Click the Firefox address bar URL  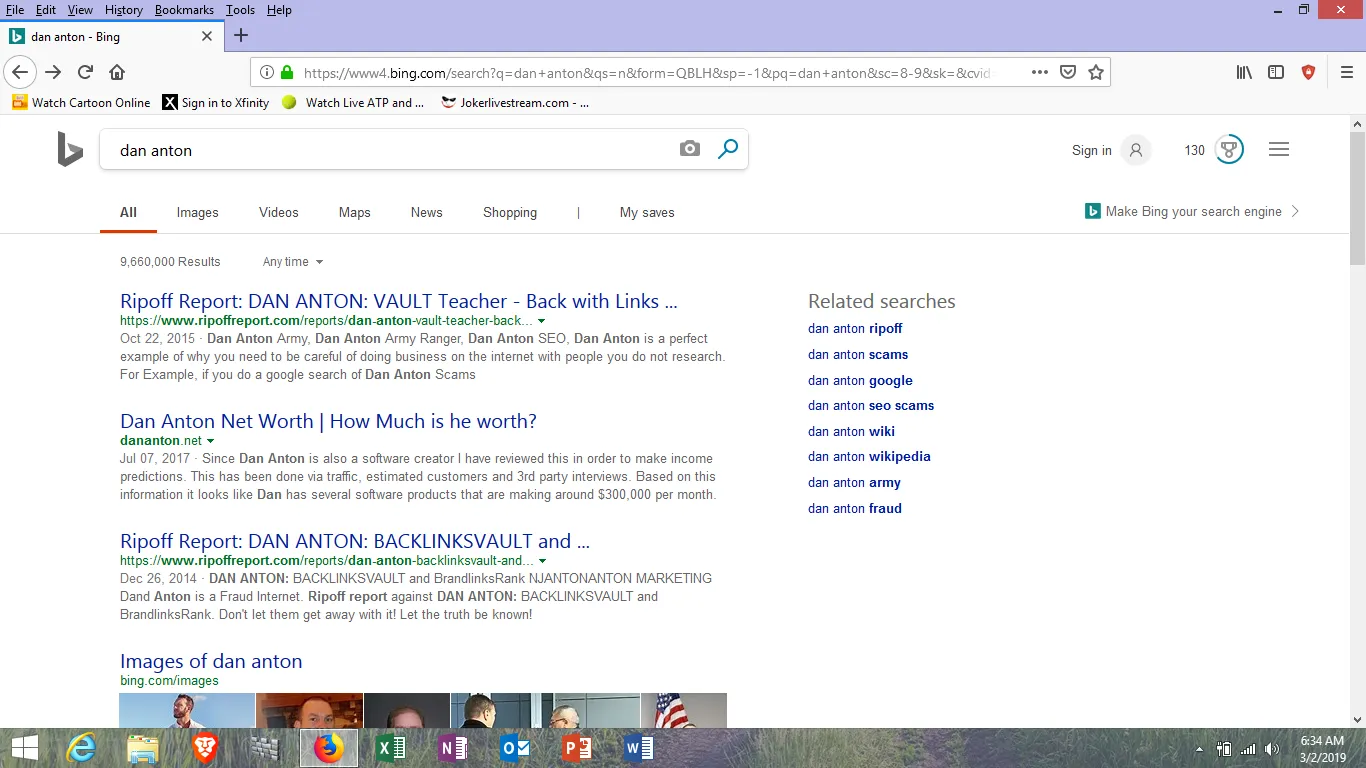click(x=646, y=72)
